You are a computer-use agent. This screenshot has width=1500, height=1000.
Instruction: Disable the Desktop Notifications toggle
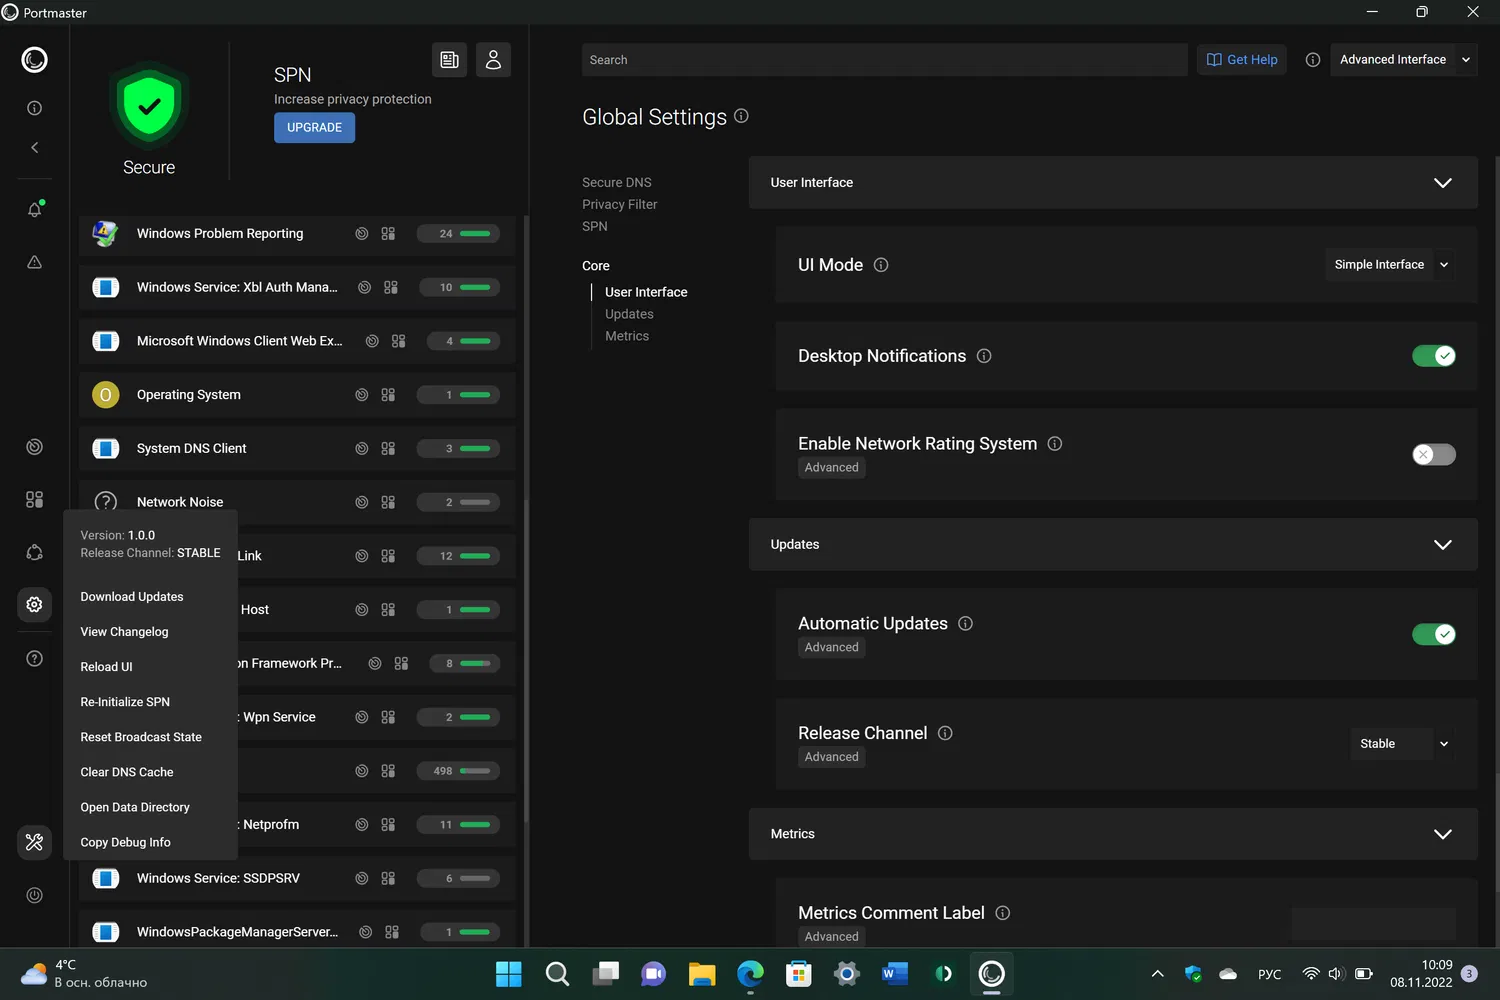coord(1433,356)
